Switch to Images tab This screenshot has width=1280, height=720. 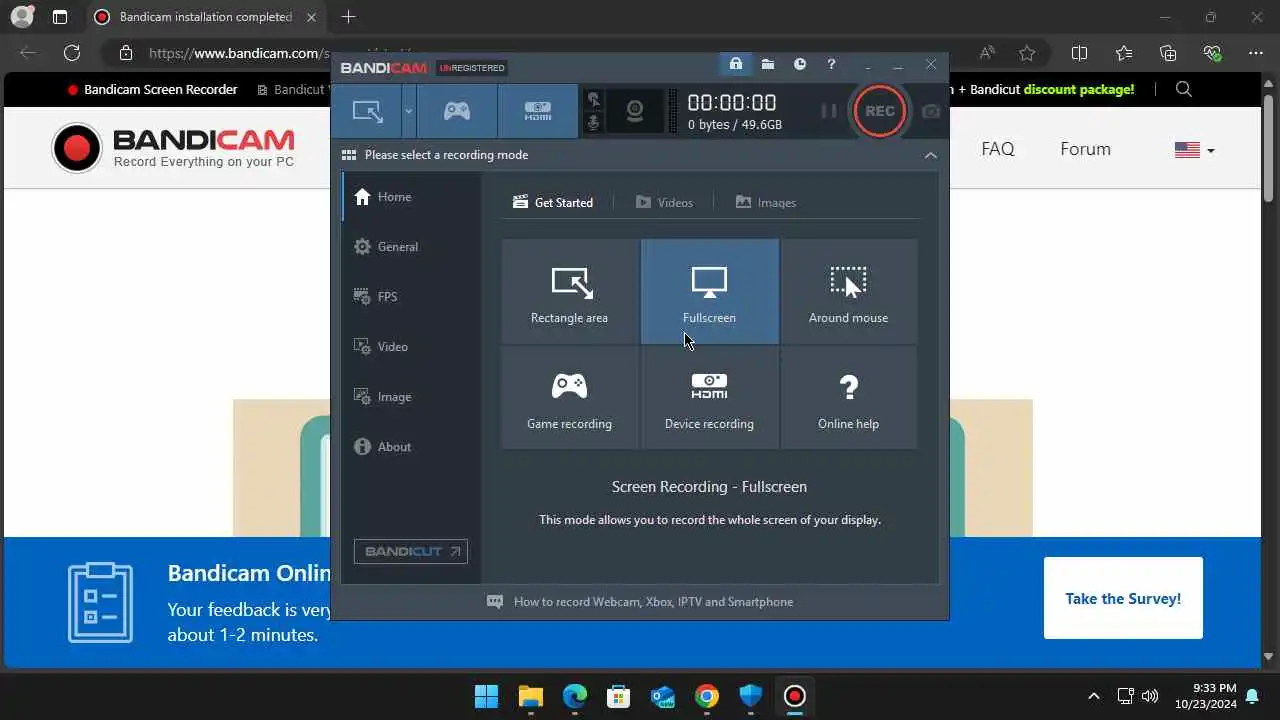(x=766, y=202)
